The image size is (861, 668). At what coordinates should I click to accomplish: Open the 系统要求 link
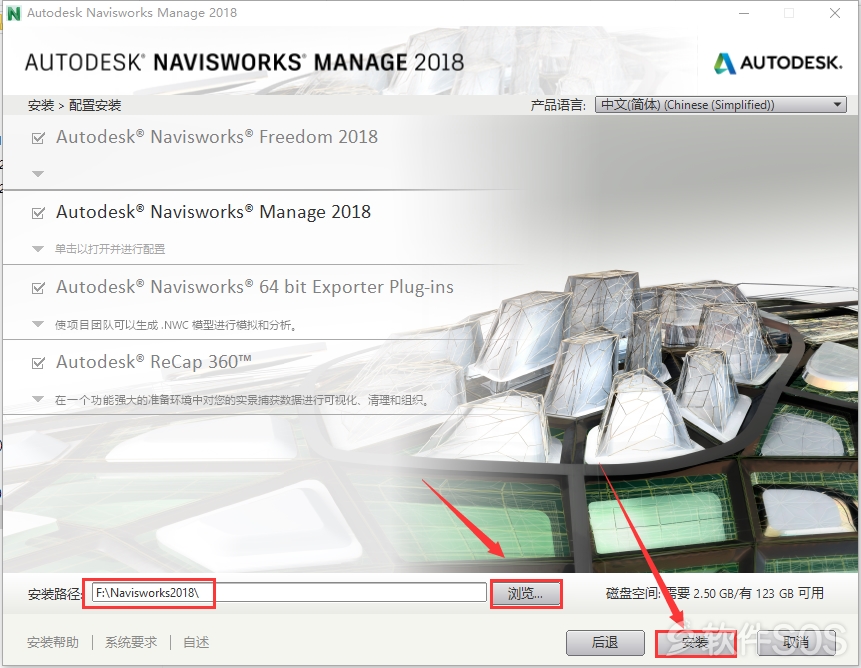point(131,642)
